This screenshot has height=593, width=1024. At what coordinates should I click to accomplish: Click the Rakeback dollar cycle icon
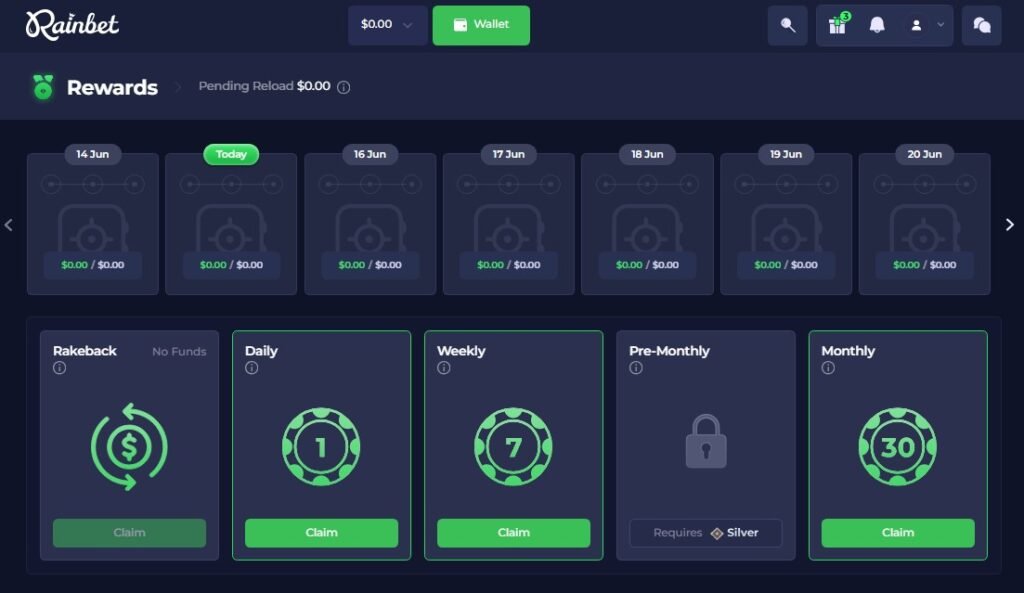click(x=129, y=447)
